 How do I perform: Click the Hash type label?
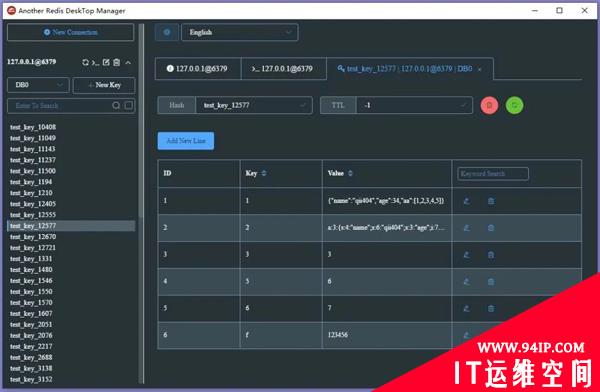pos(177,105)
